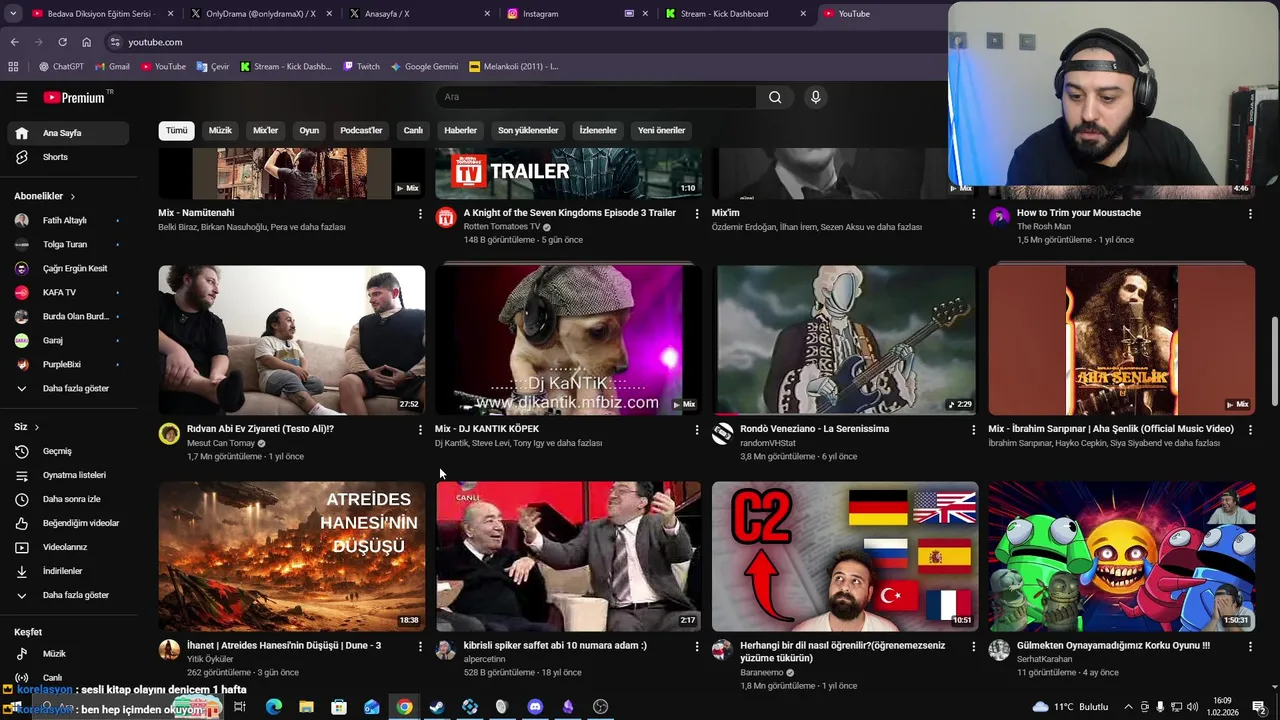Screen dimensions: 1280x720
Task: Select the Canlı filter chip
Action: click(x=413, y=130)
